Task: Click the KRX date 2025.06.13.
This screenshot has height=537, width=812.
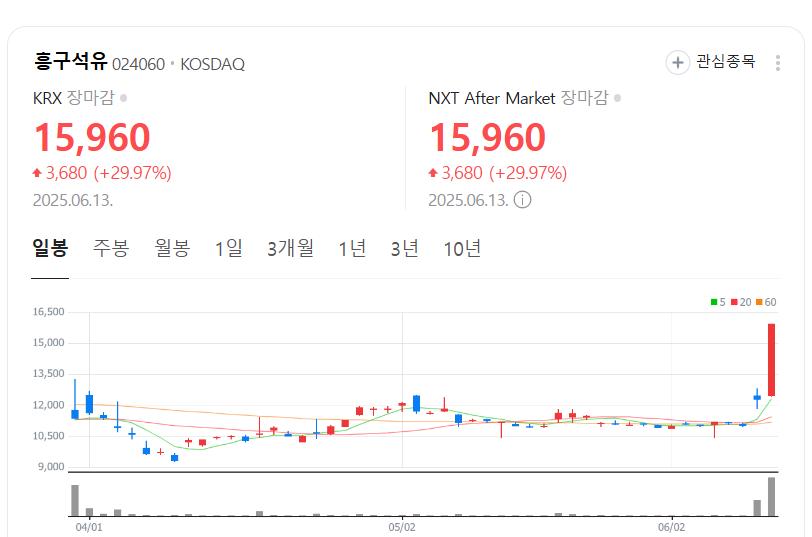Action: coord(73,200)
